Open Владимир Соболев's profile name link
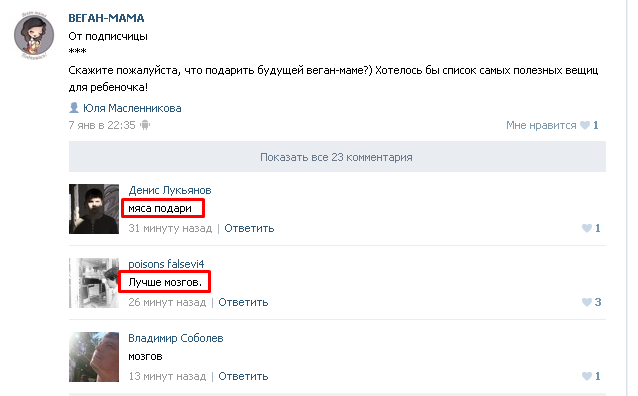The image size is (638, 396). pyautogui.click(x=176, y=338)
